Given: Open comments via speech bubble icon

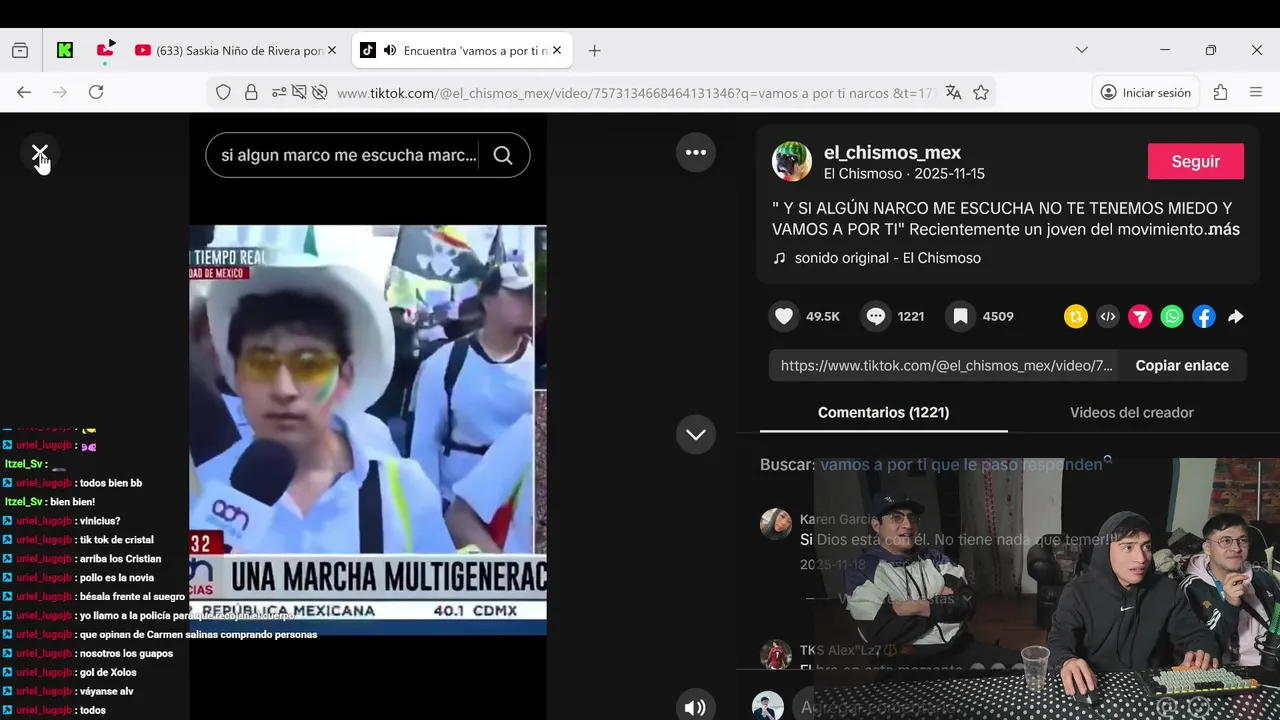Looking at the screenshot, I should click(876, 316).
